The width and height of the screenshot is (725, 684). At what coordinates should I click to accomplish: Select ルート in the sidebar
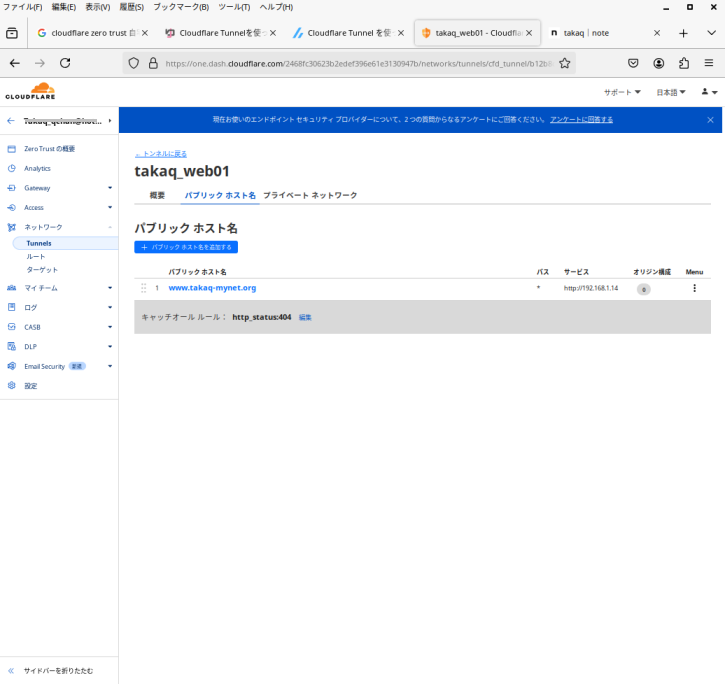(36, 256)
